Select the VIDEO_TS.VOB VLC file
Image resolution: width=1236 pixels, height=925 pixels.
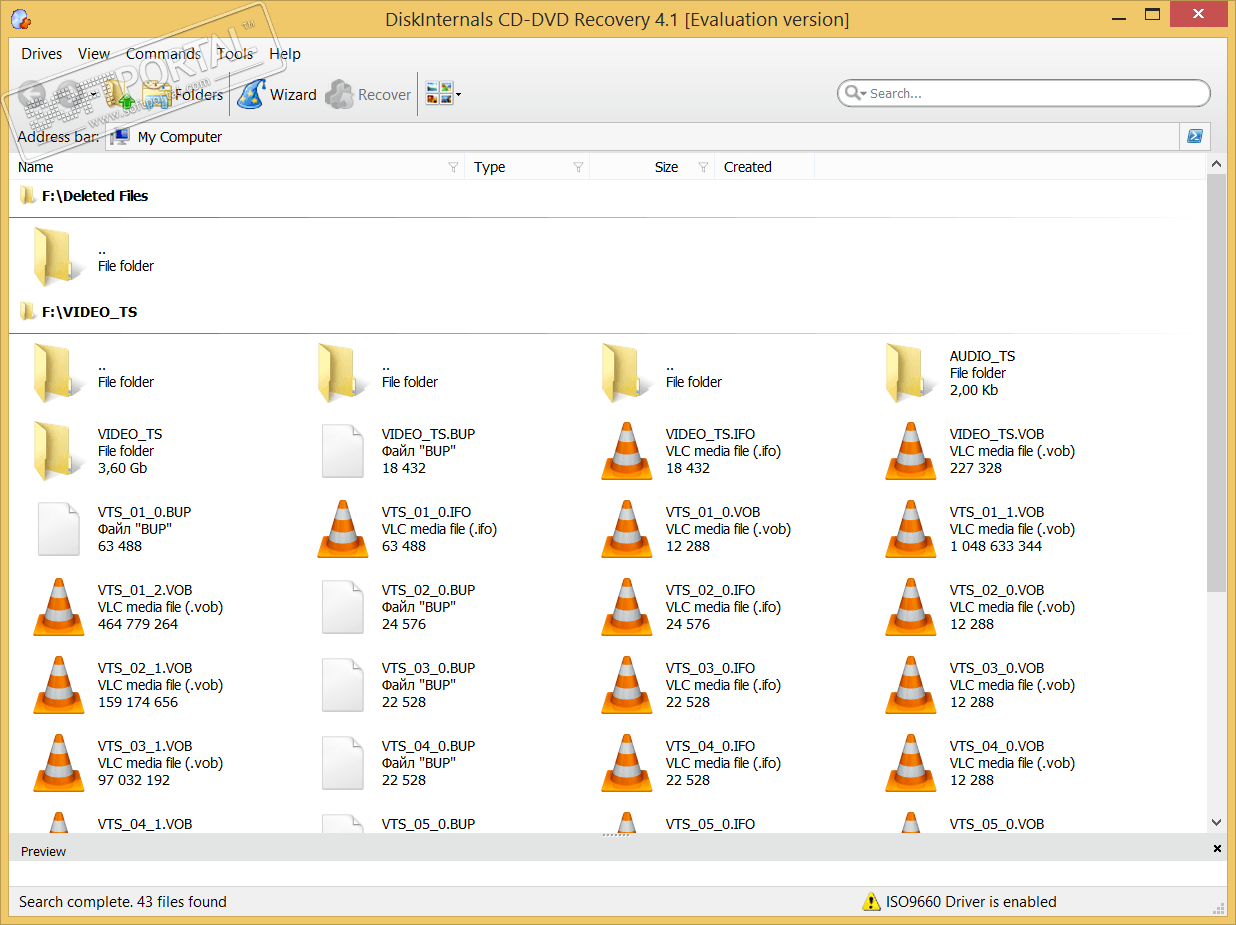(978, 451)
